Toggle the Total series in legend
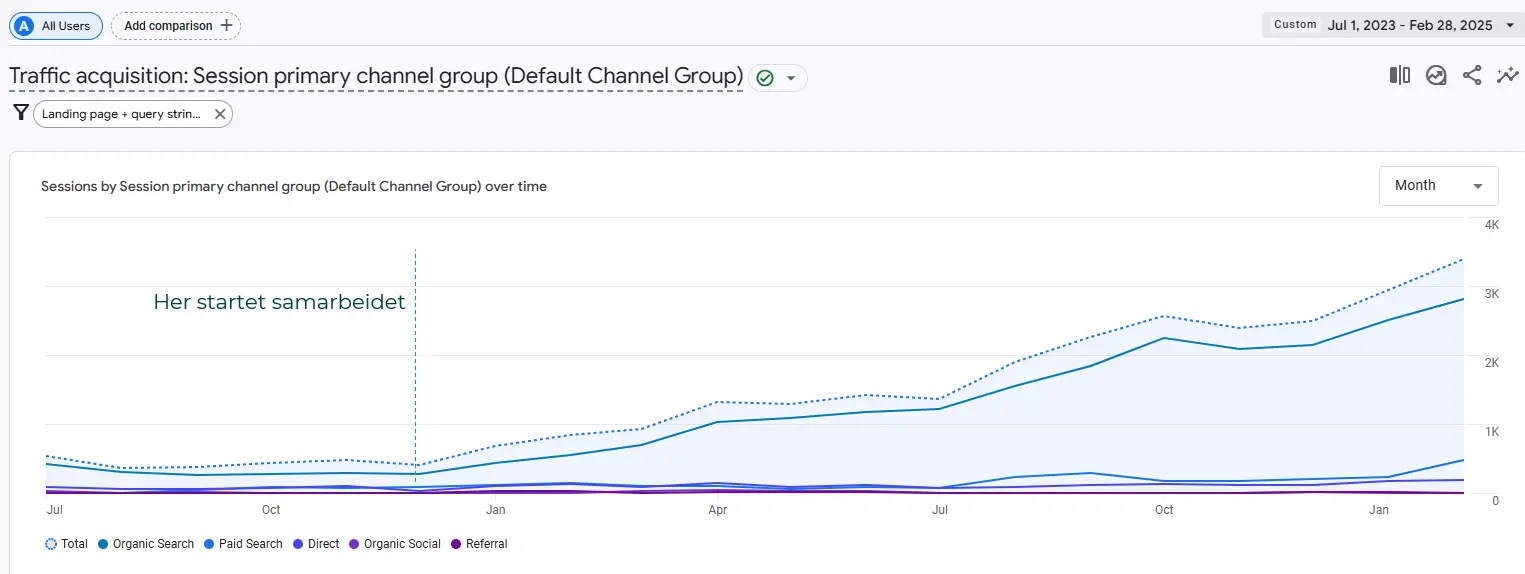The height and width of the screenshot is (574, 1525). (x=66, y=544)
